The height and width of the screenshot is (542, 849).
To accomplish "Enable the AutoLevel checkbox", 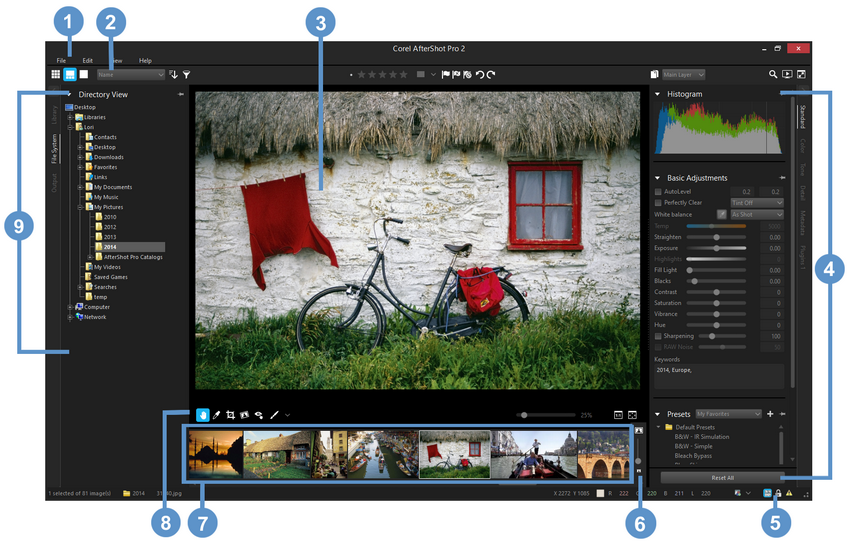I will click(658, 191).
